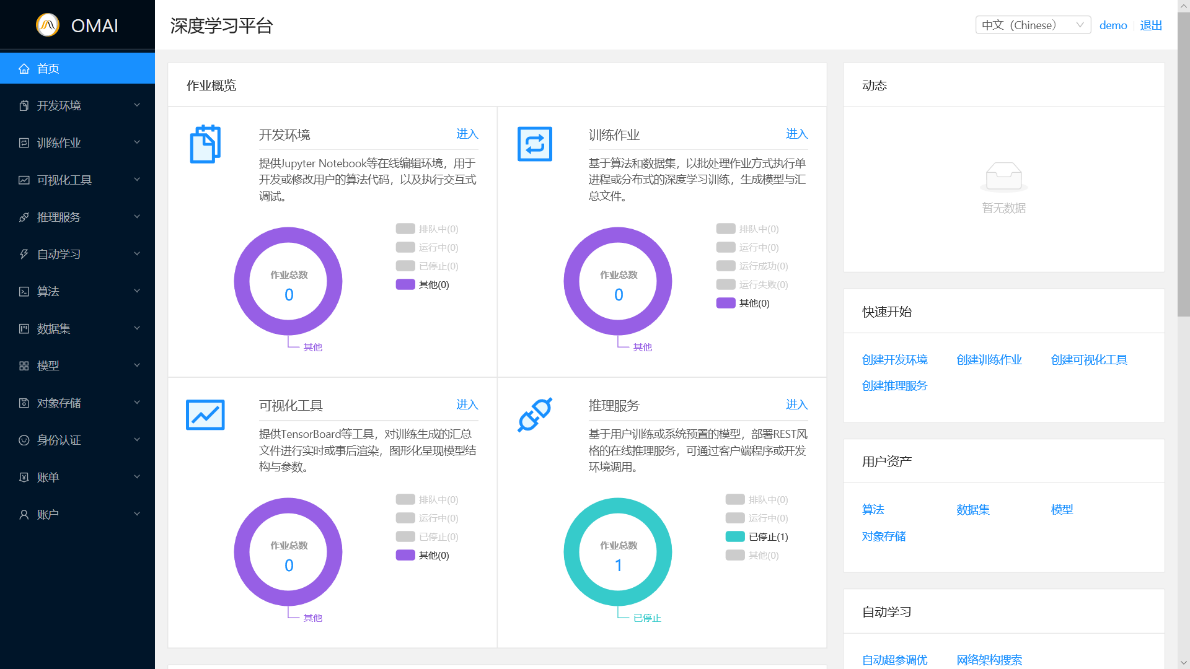Open the 中文 (Chinese) language dropdown
1190x669 pixels.
(x=1032, y=25)
